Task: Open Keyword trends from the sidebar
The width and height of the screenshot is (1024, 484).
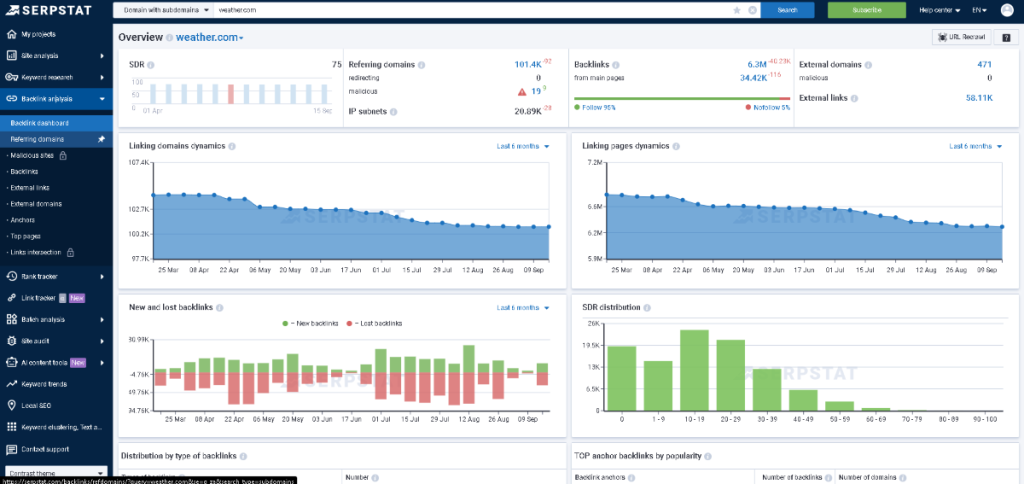Action: [44, 384]
